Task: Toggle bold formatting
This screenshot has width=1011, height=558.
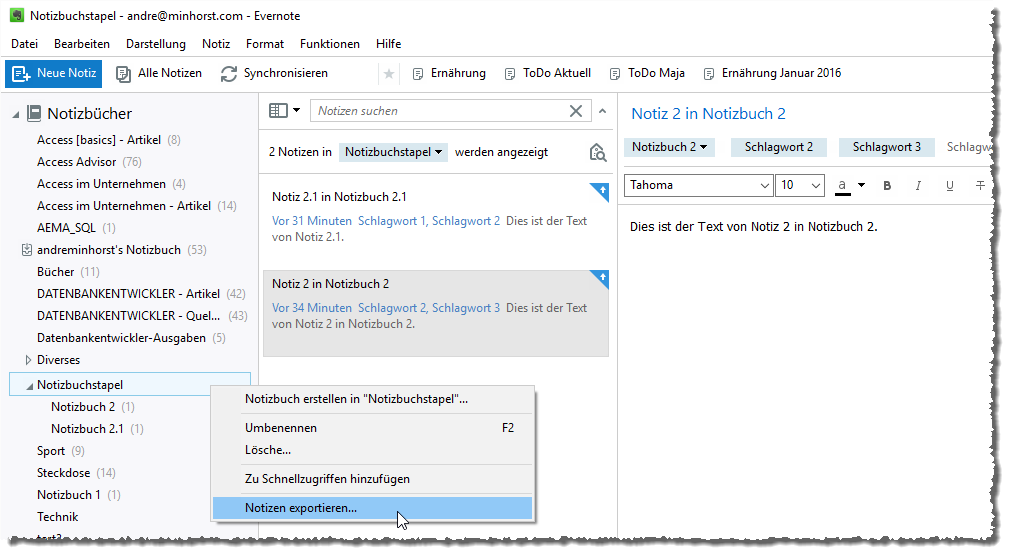Action: click(887, 186)
